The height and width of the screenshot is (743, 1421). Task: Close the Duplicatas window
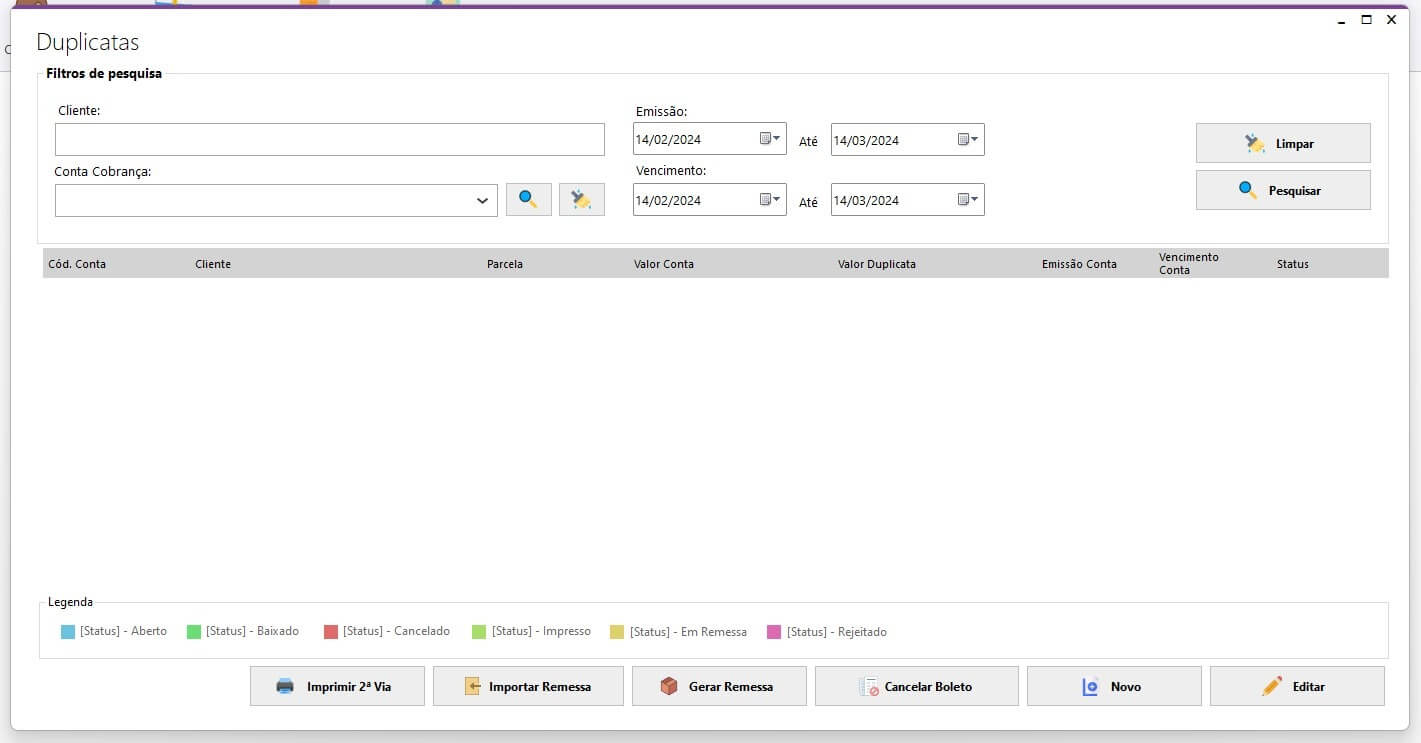coord(1391,20)
